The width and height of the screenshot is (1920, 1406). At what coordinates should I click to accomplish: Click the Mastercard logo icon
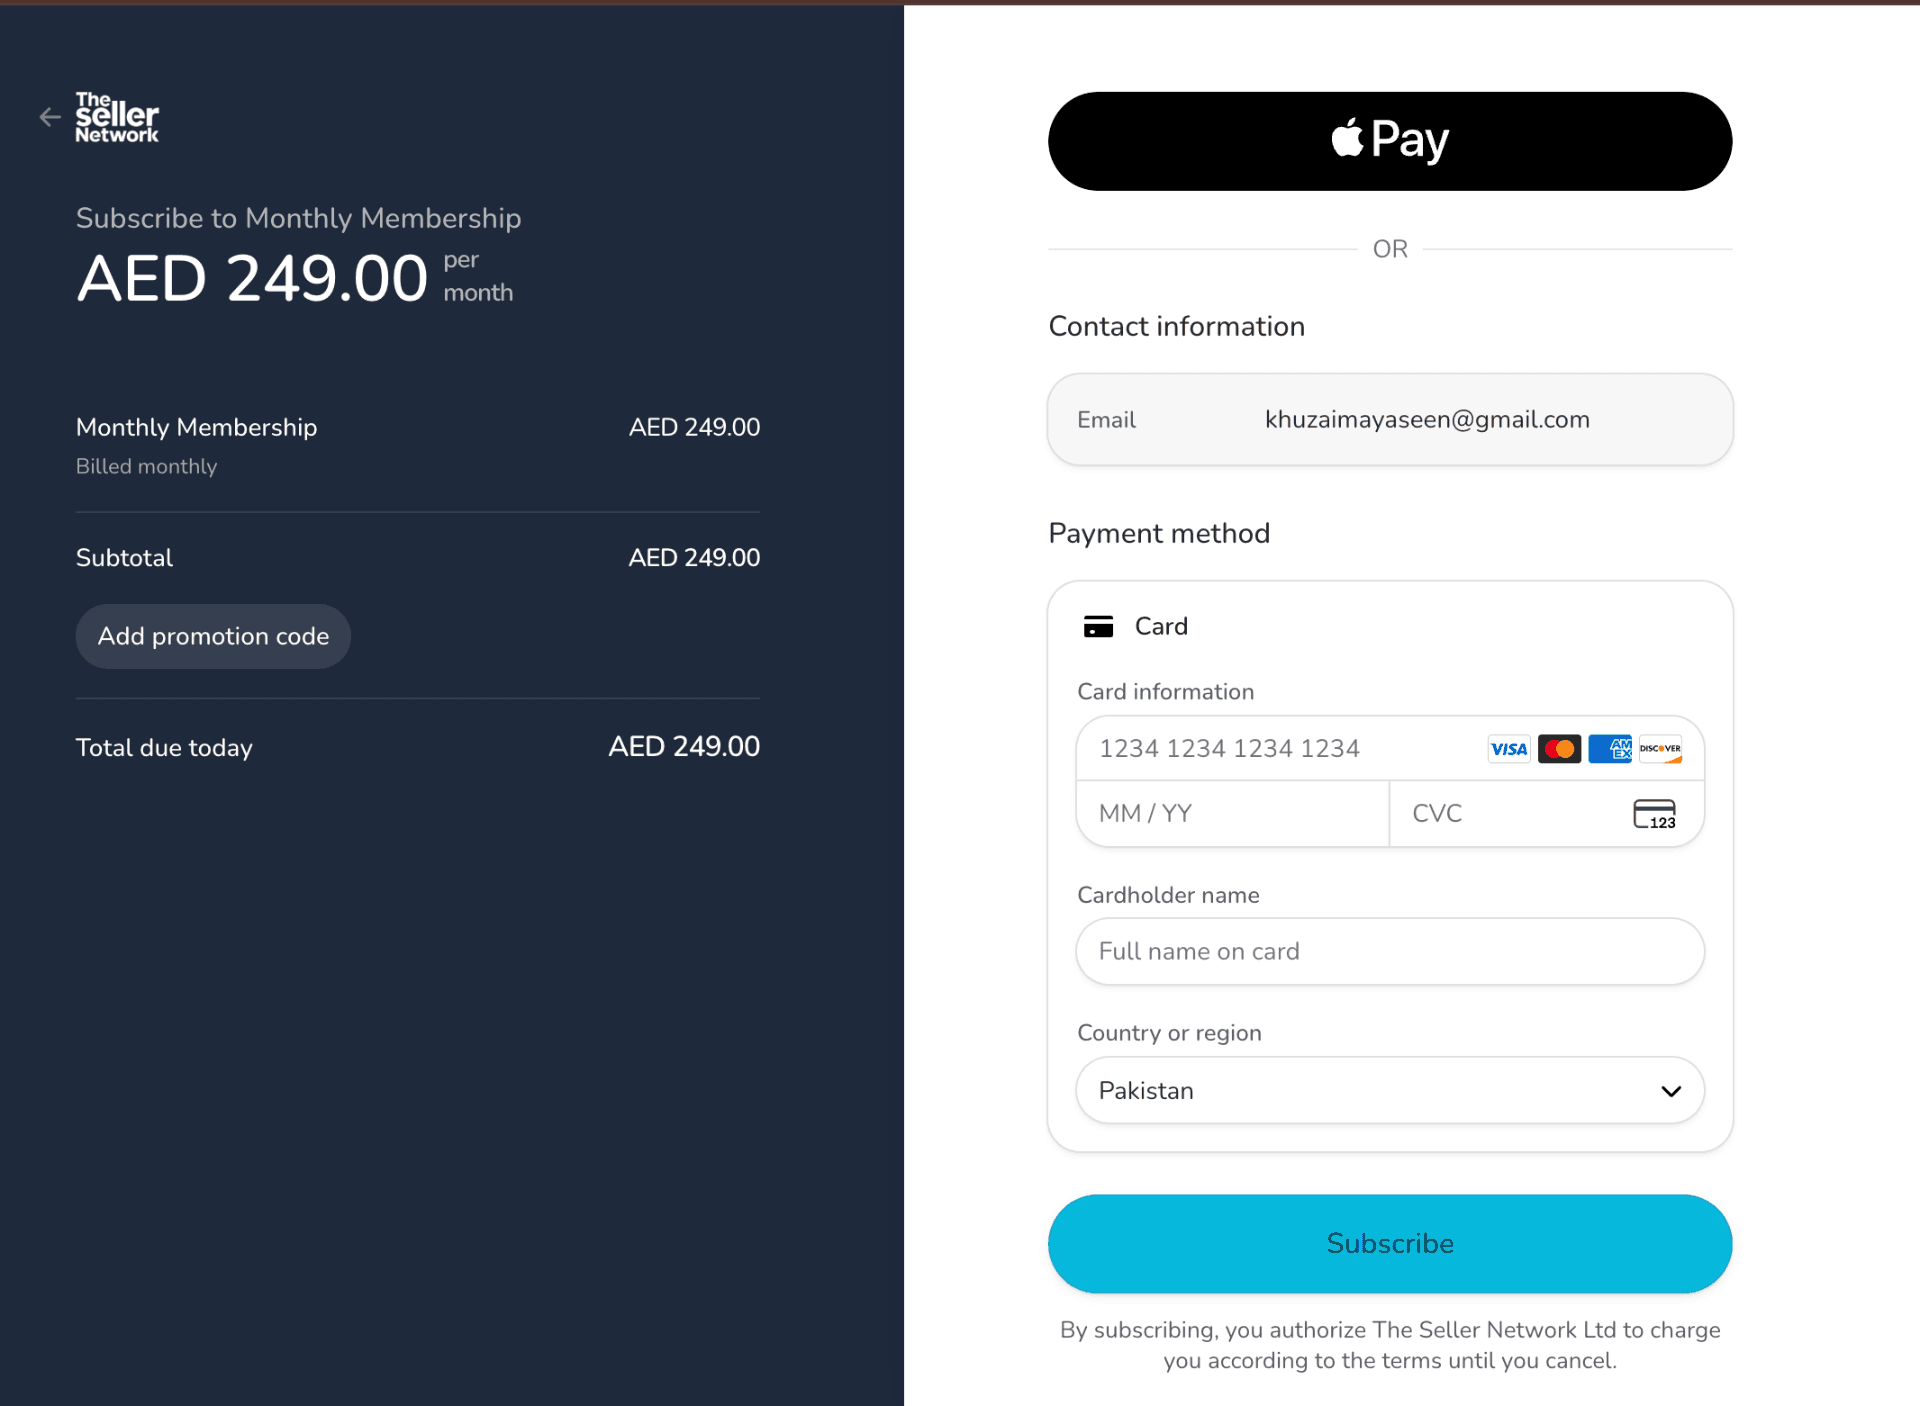[x=1559, y=749]
